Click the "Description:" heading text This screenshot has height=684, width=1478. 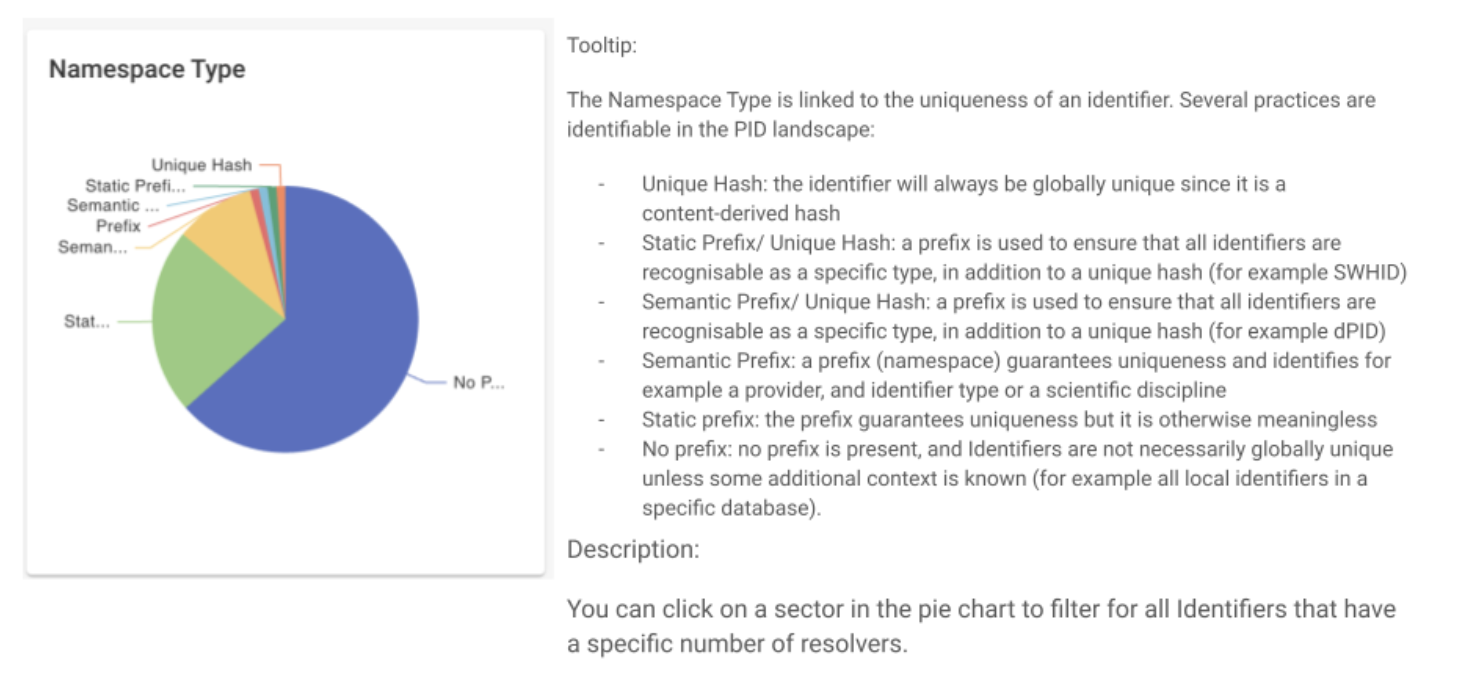(633, 549)
